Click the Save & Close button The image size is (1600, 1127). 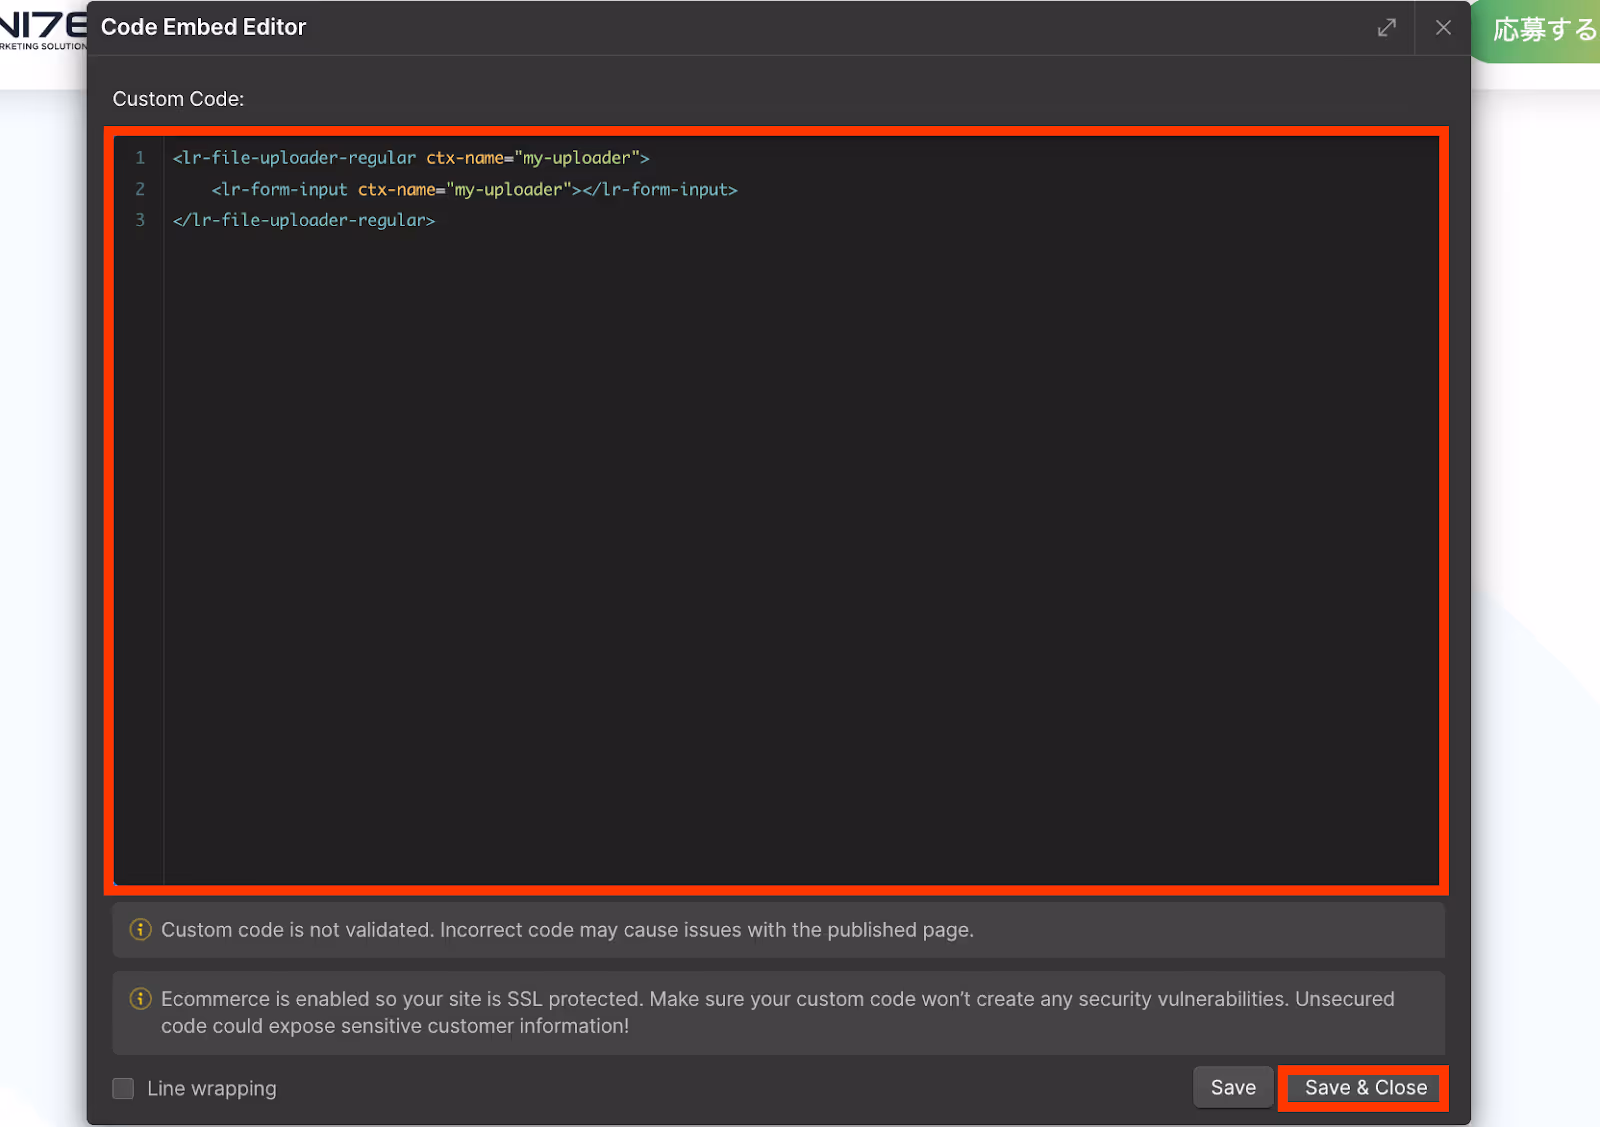pyautogui.click(x=1365, y=1087)
